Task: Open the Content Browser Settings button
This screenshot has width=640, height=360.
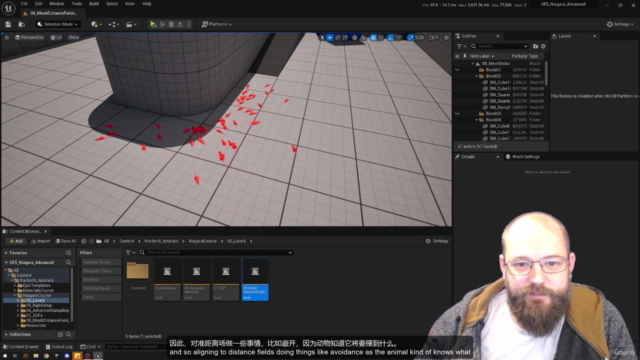Action: coord(437,241)
